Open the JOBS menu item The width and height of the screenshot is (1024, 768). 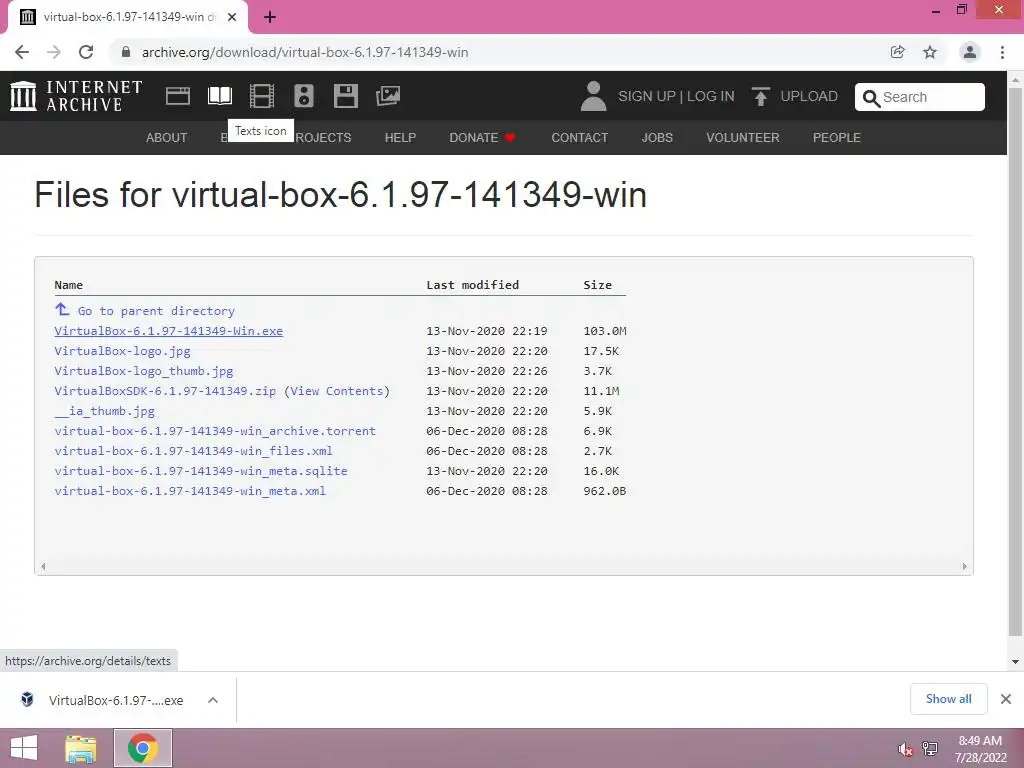tap(657, 138)
